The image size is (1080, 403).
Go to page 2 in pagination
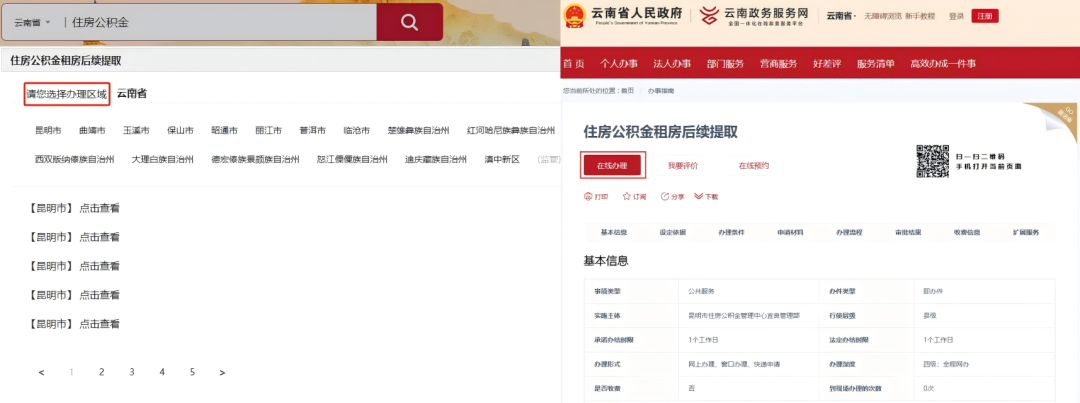point(101,372)
